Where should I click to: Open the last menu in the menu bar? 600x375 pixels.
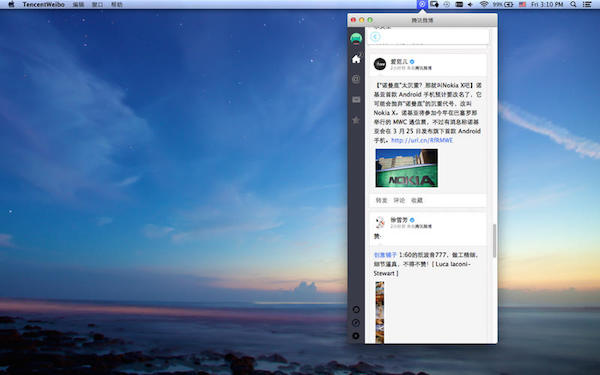[117, 5]
